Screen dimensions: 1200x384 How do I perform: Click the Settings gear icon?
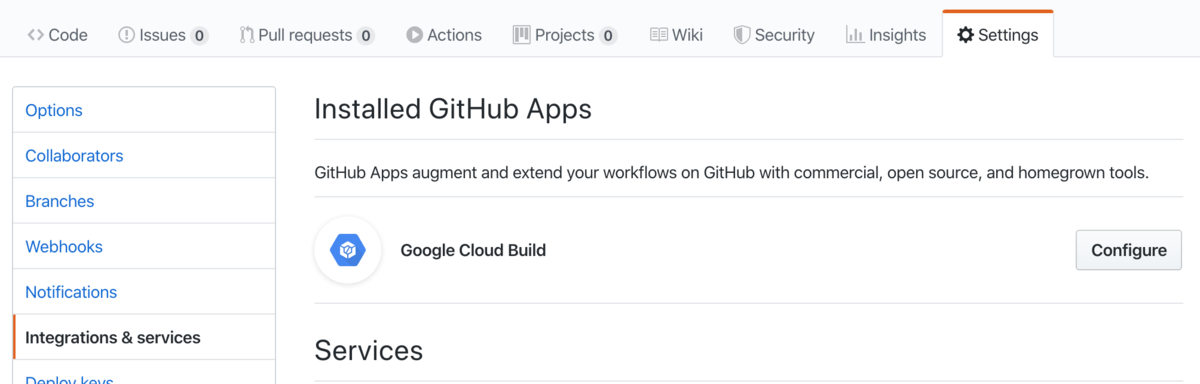pyautogui.click(x=965, y=35)
